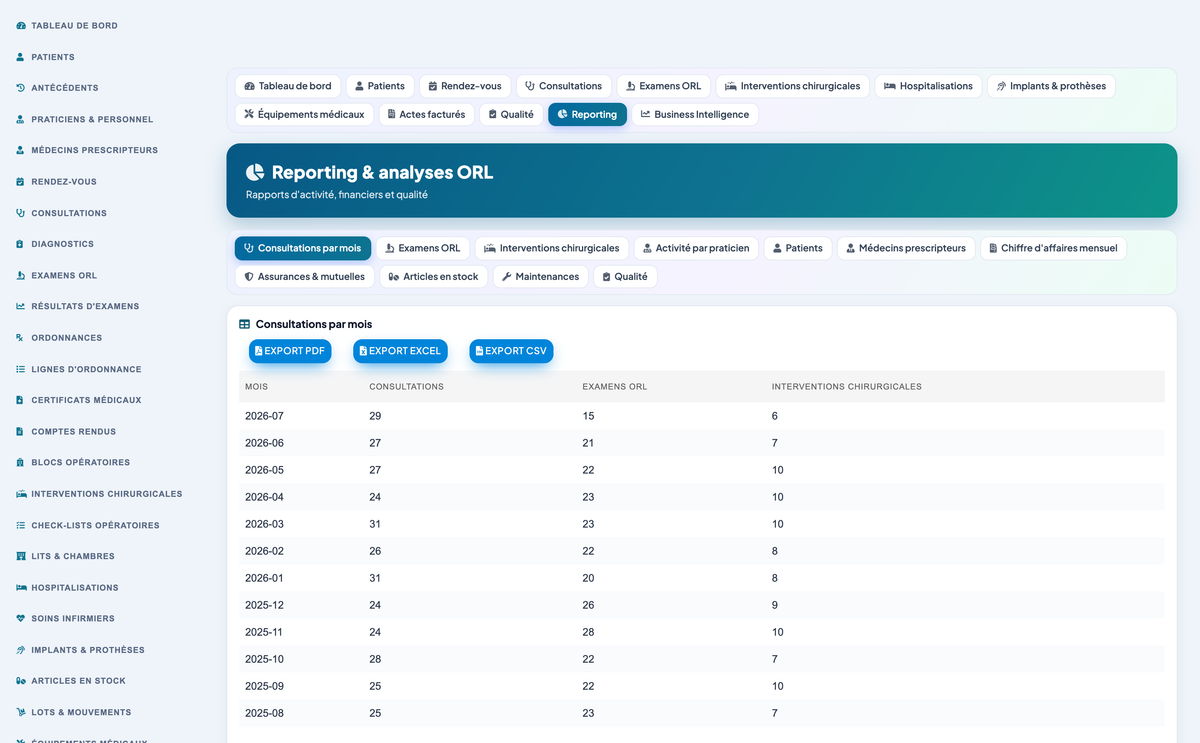Click the Lits & Chambres hospital icon
This screenshot has height=743, width=1200.
(21, 556)
